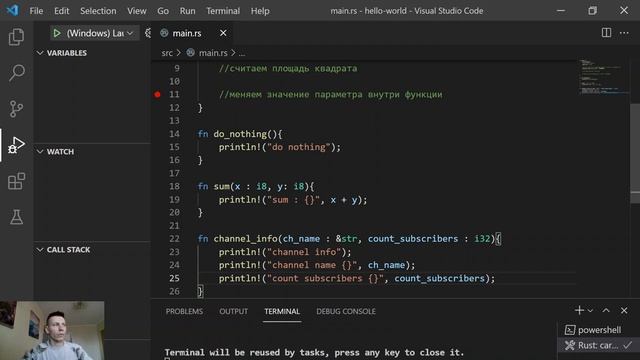Open the Selection menu
Screen dimensions: 640x360
point(98,11)
